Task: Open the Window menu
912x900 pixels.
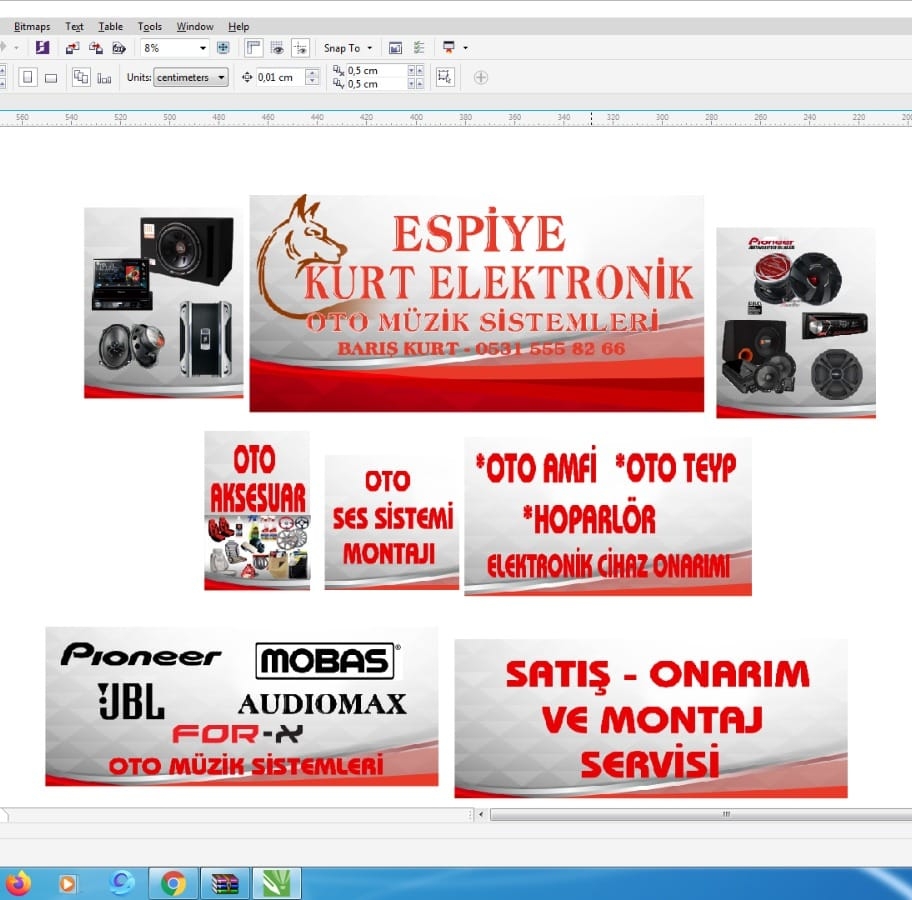Action: 195,27
